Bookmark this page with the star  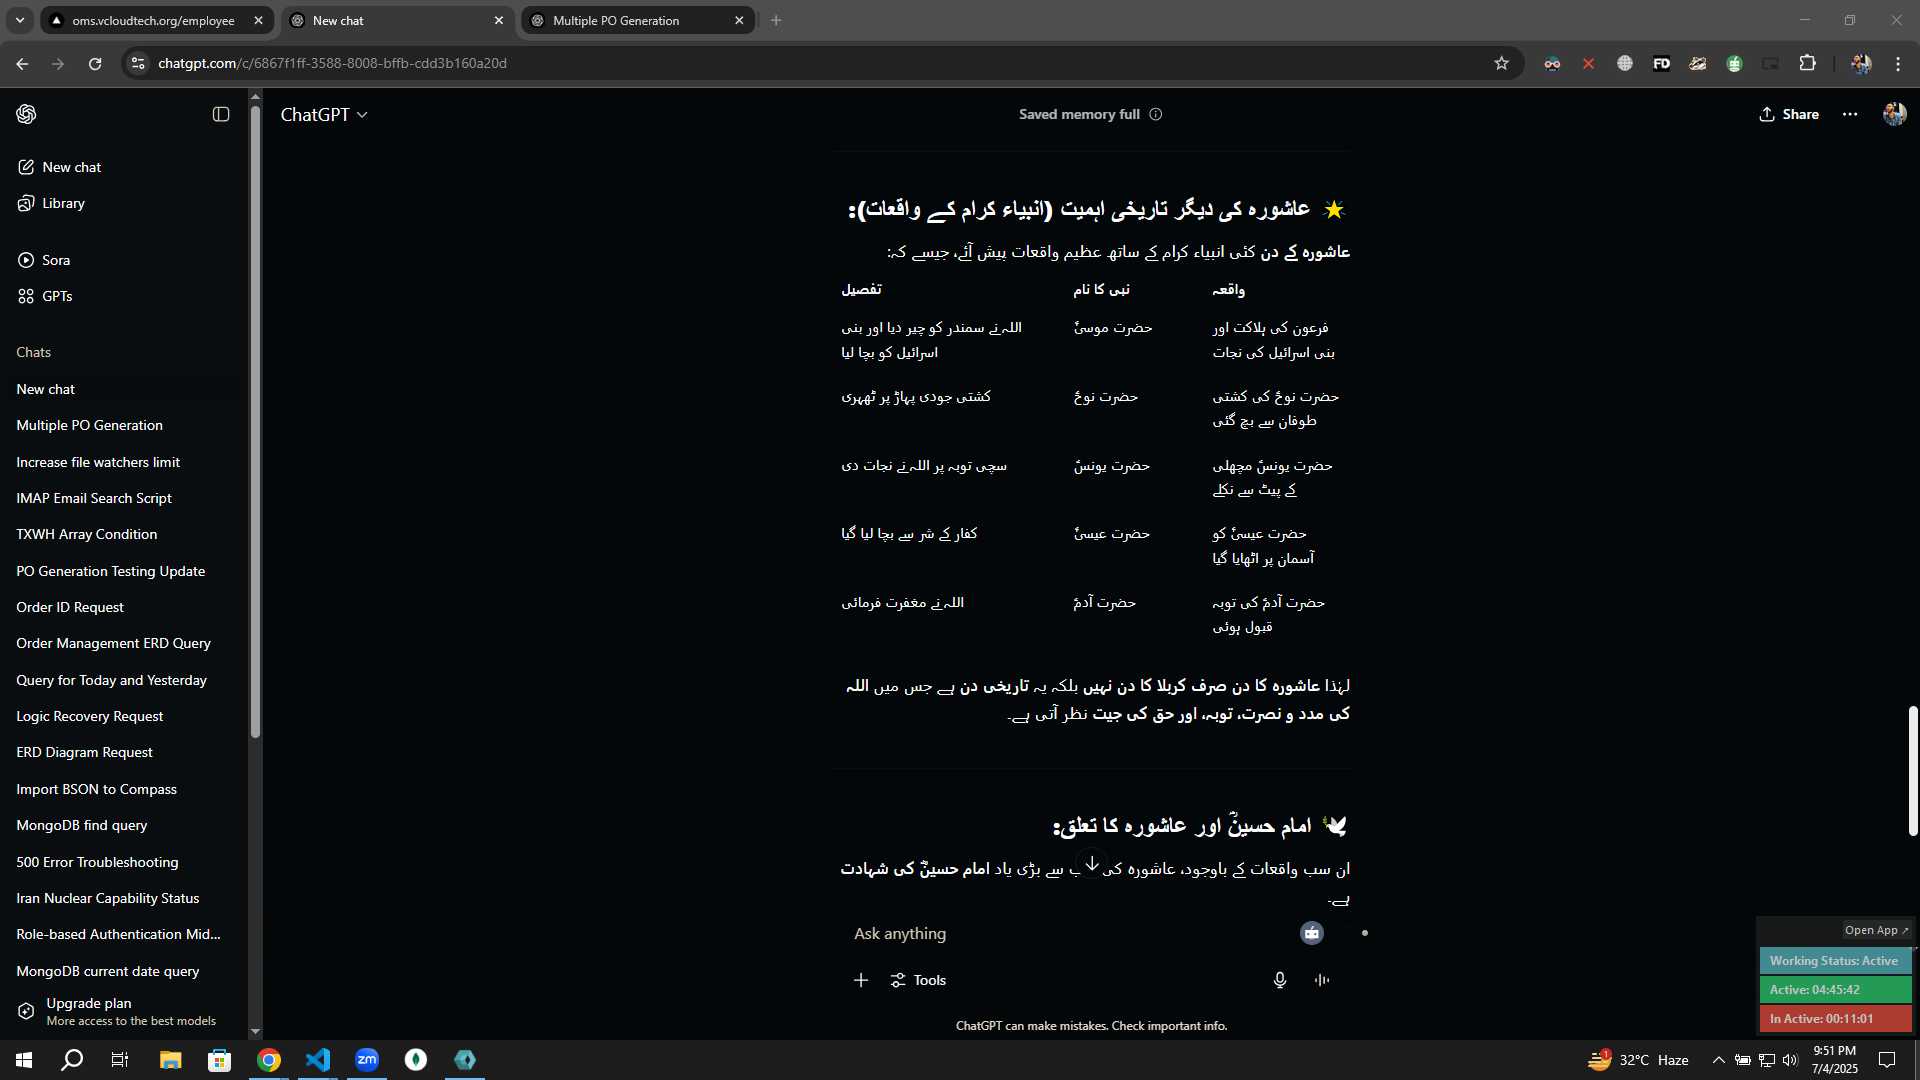click(1501, 63)
